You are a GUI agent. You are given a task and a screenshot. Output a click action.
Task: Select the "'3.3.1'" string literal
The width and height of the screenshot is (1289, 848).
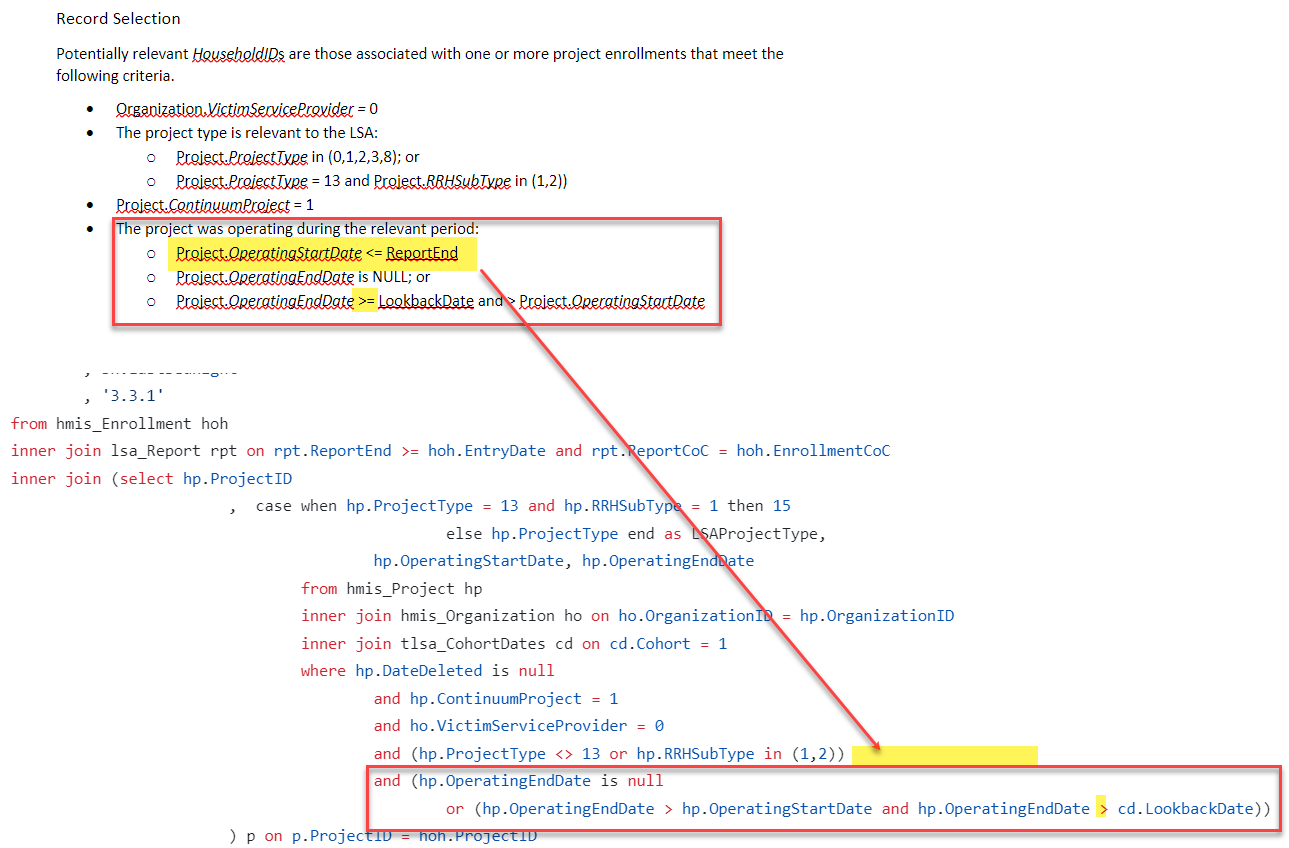click(x=132, y=395)
